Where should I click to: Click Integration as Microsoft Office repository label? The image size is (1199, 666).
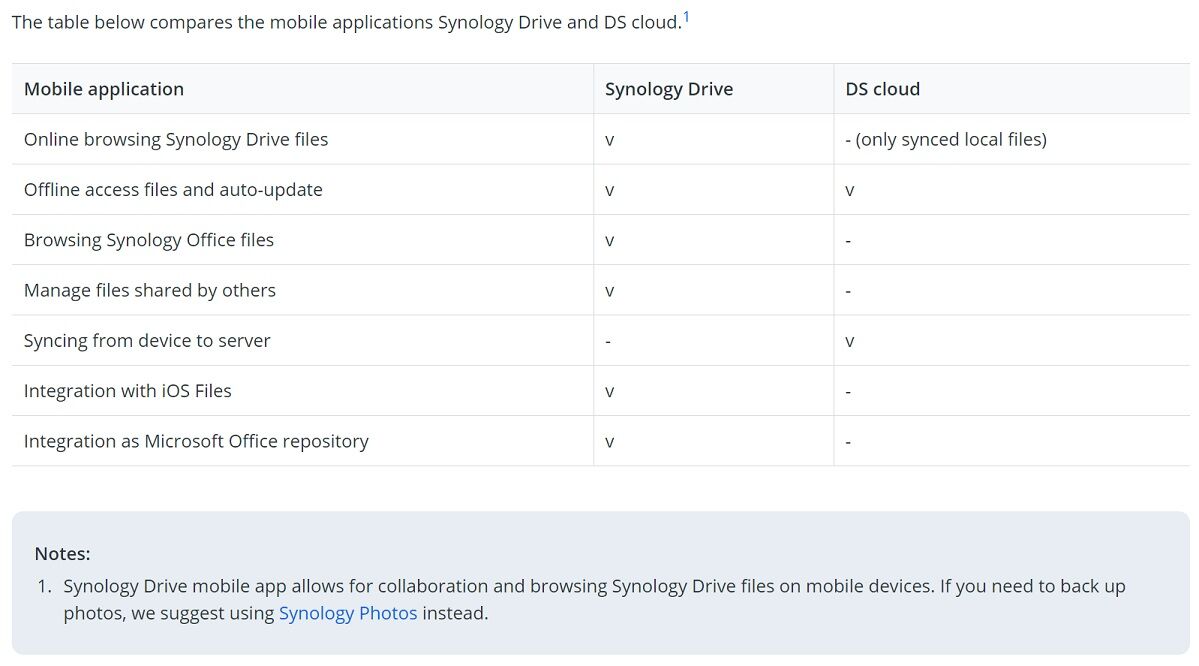point(197,441)
